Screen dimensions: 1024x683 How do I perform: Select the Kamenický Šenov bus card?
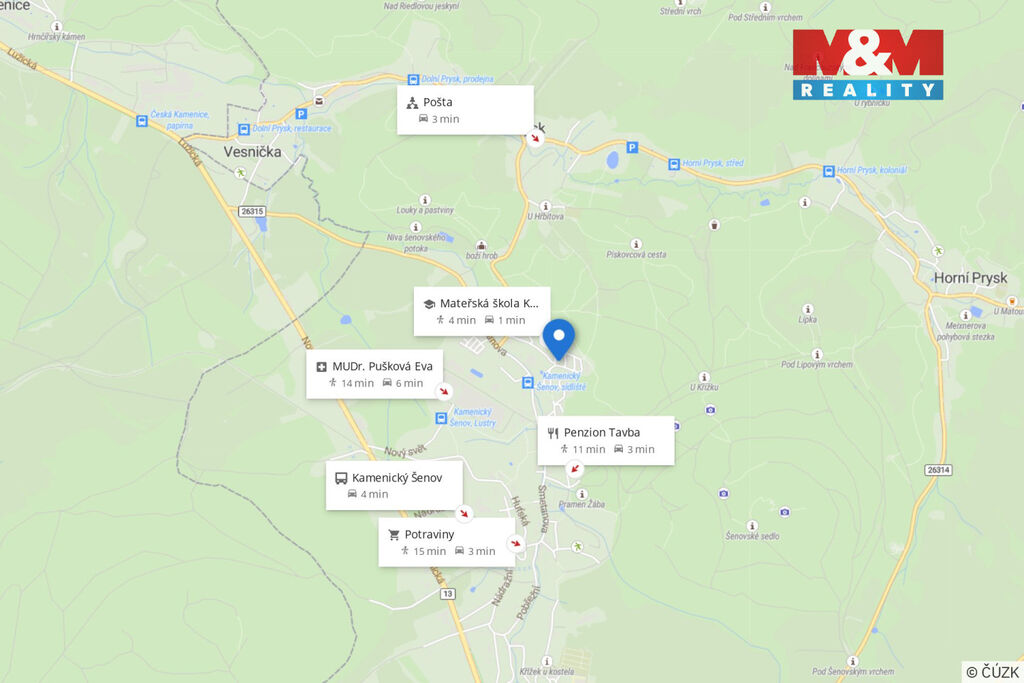coord(394,485)
